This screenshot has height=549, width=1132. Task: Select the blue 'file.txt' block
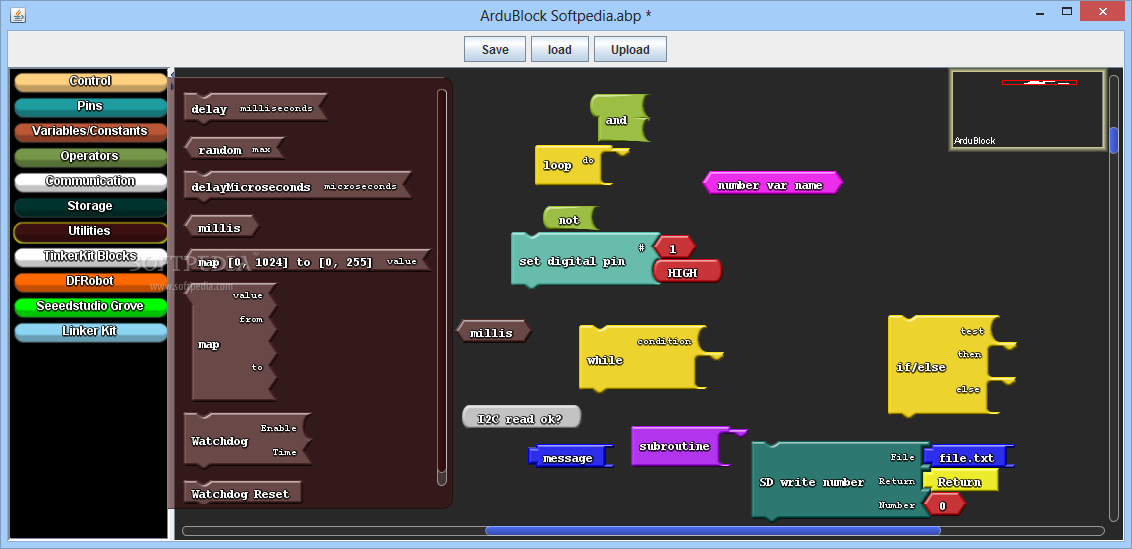point(967,457)
